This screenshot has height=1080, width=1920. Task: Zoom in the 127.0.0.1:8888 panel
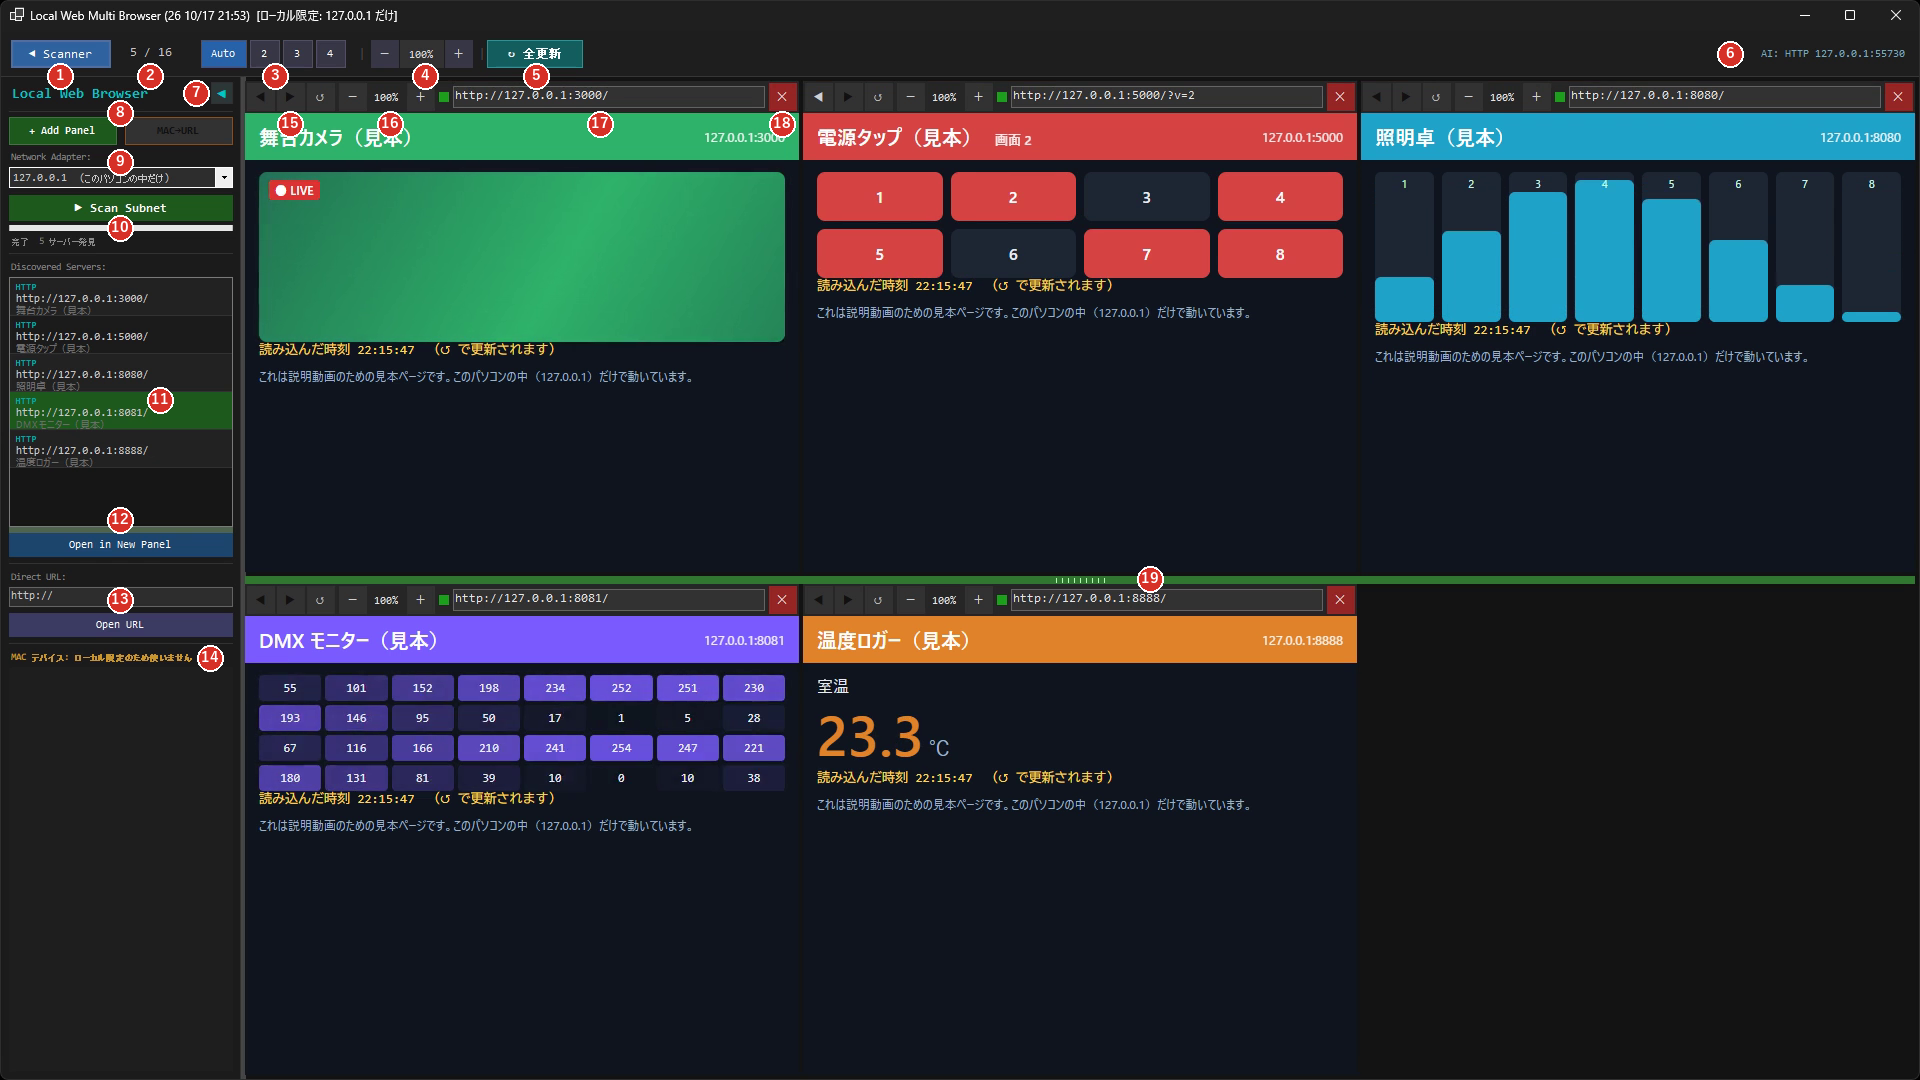point(978,600)
